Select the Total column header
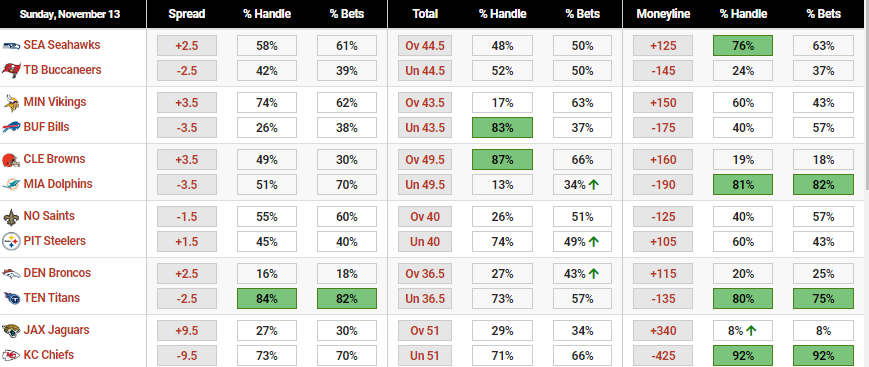This screenshot has height=367, width=869. coord(425,14)
